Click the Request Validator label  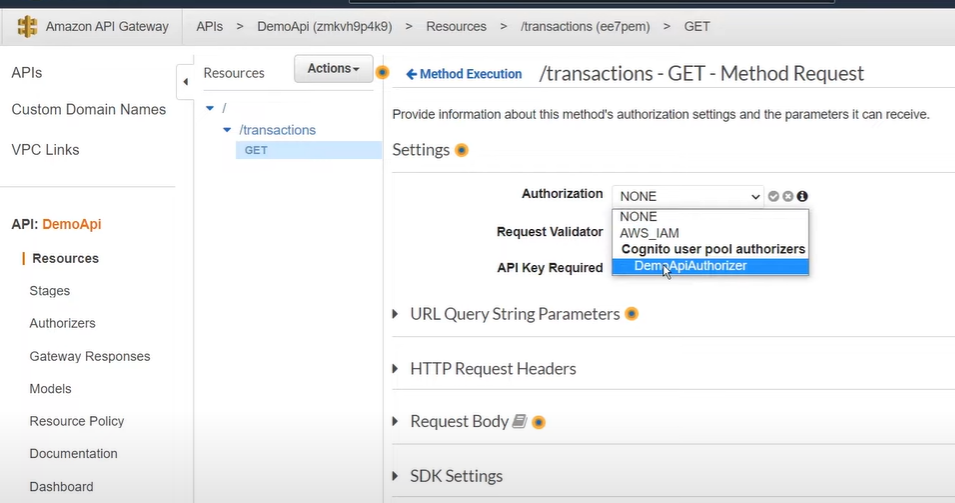(549, 232)
